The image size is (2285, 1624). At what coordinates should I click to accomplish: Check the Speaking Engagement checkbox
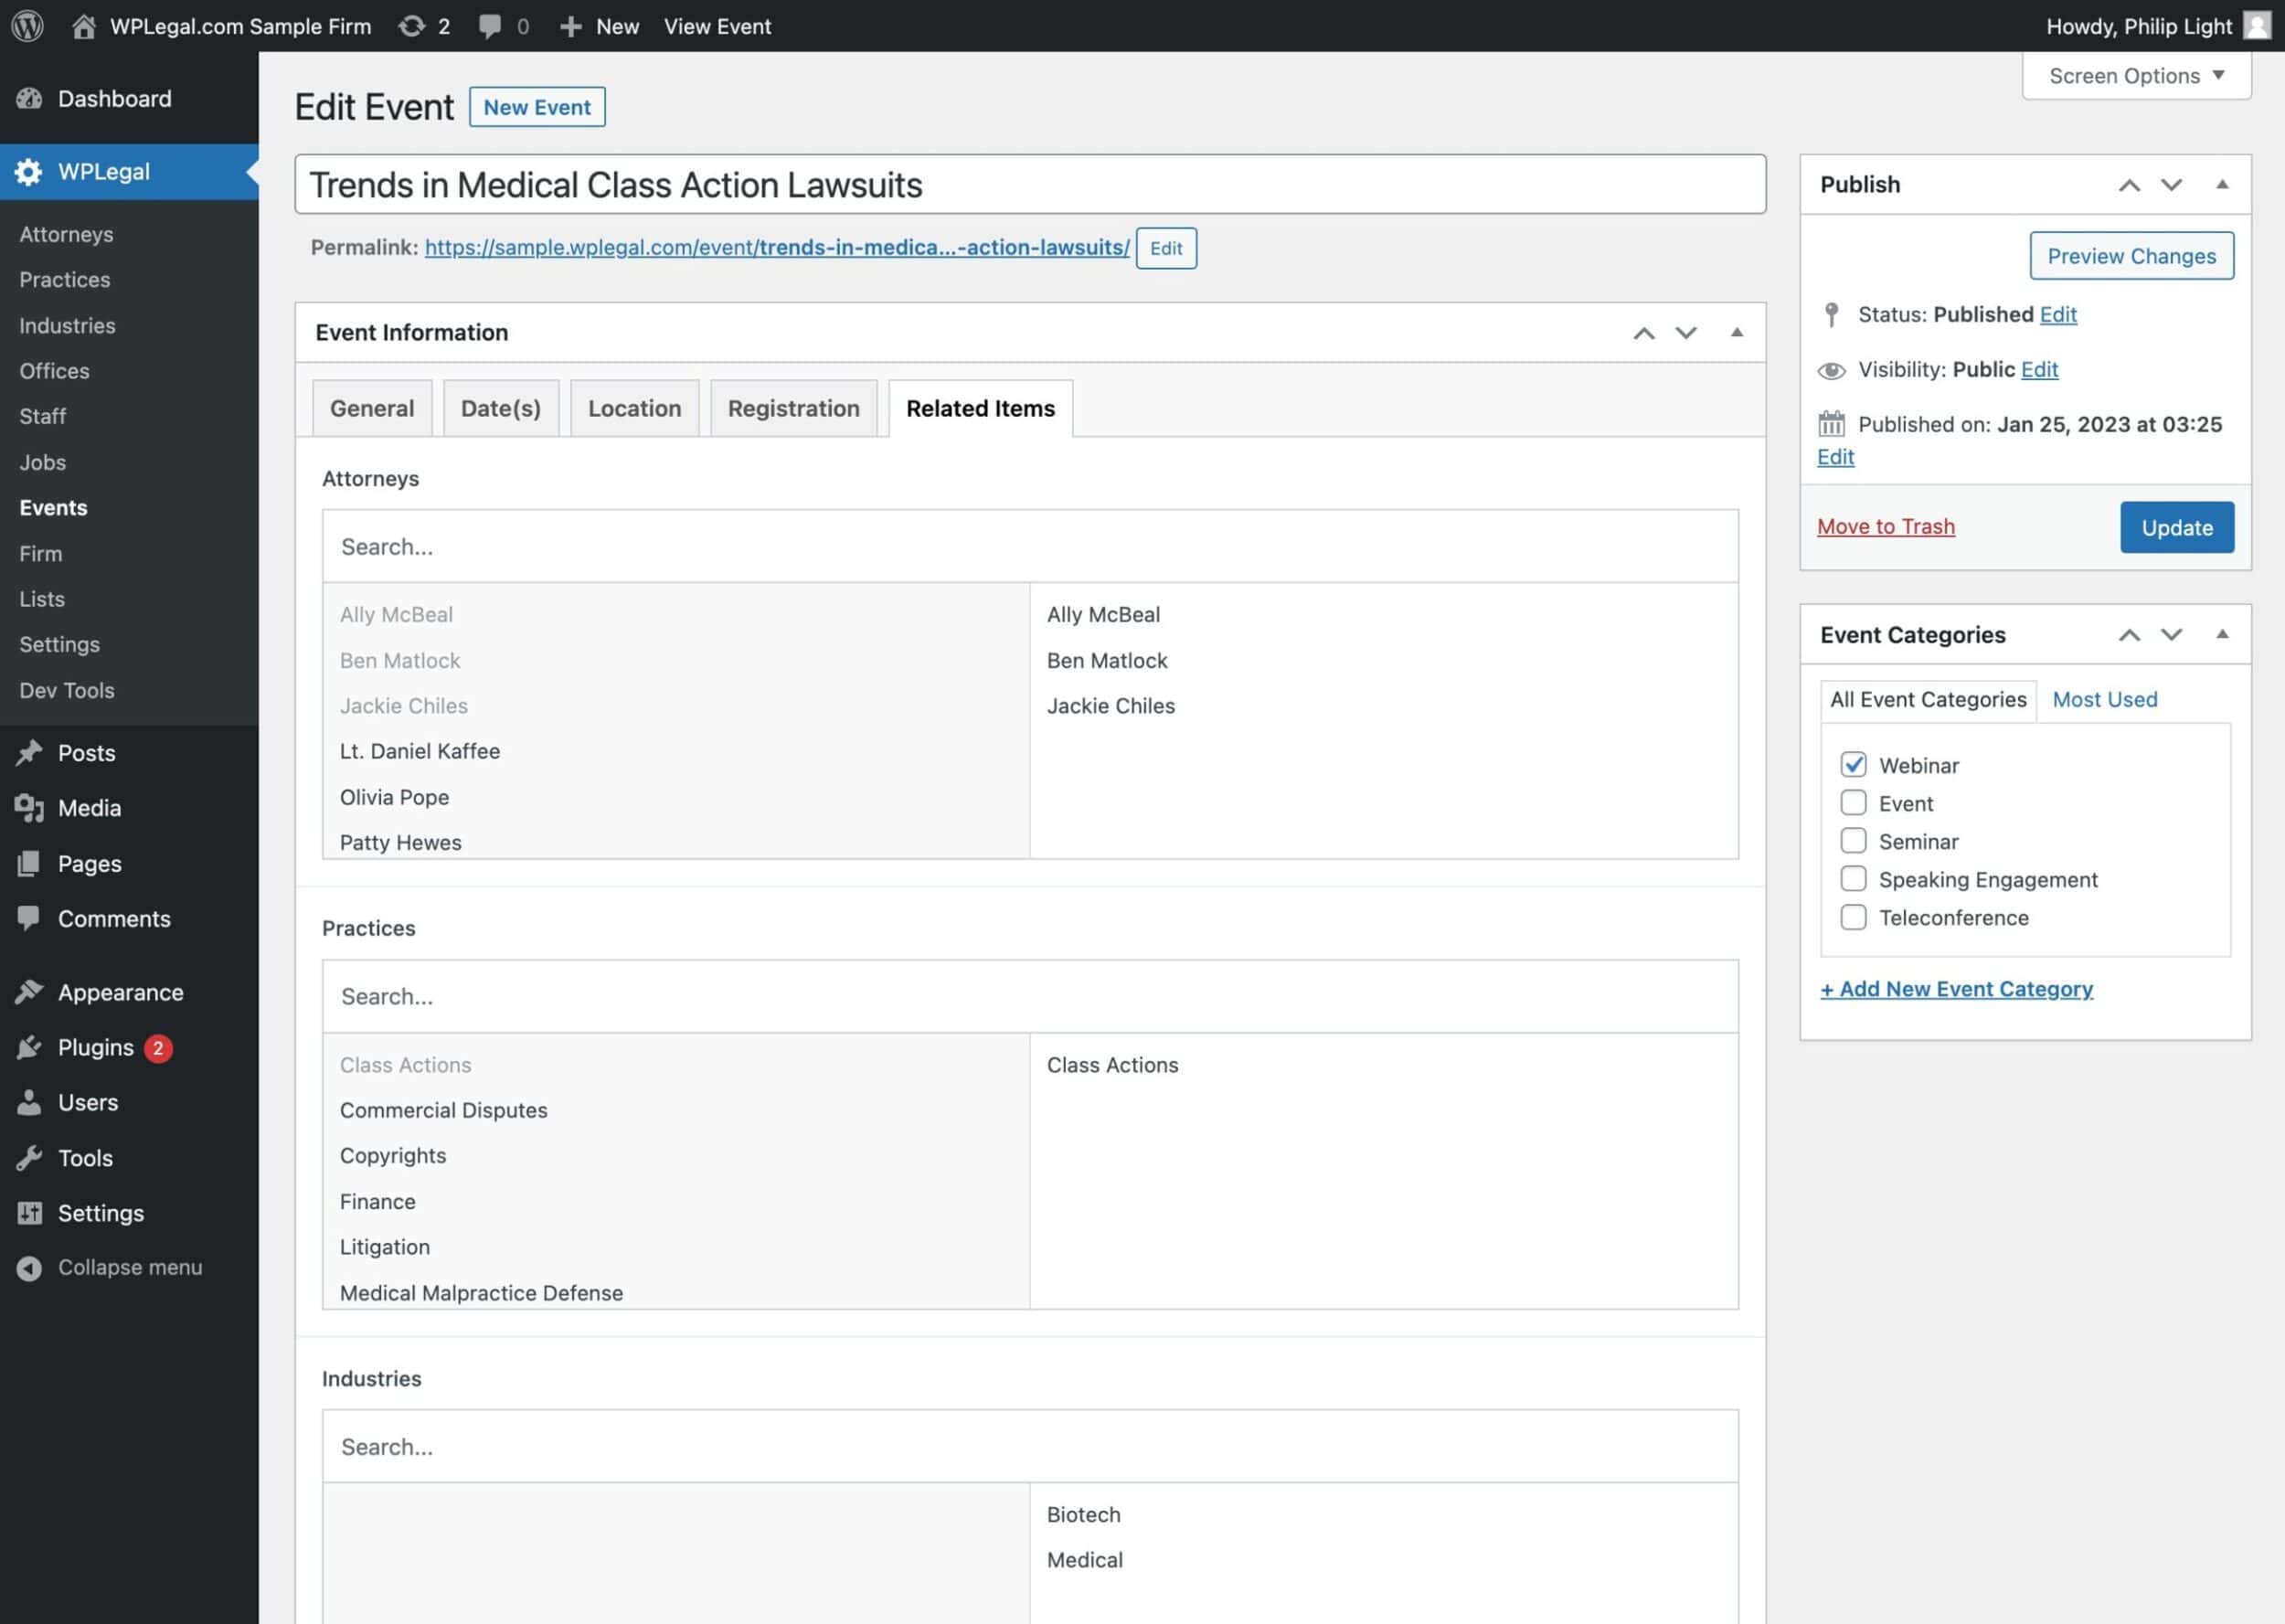click(1853, 879)
